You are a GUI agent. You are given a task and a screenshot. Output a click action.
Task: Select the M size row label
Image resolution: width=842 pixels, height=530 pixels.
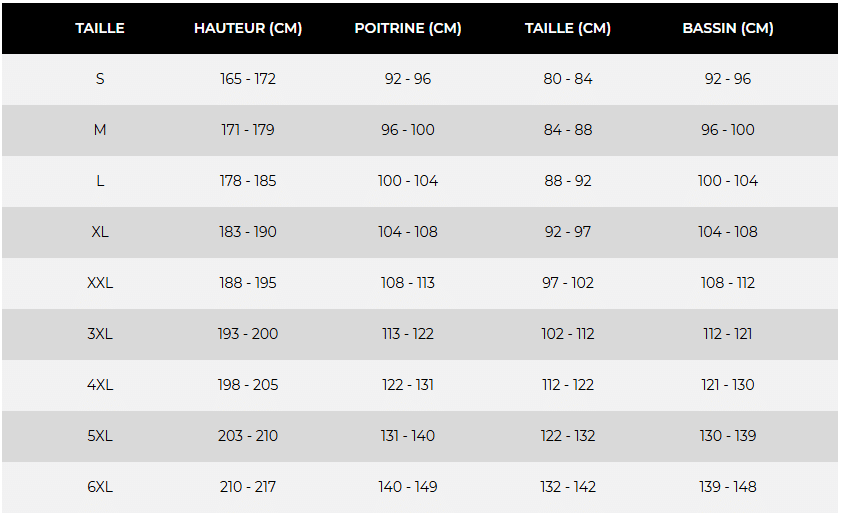coord(100,130)
